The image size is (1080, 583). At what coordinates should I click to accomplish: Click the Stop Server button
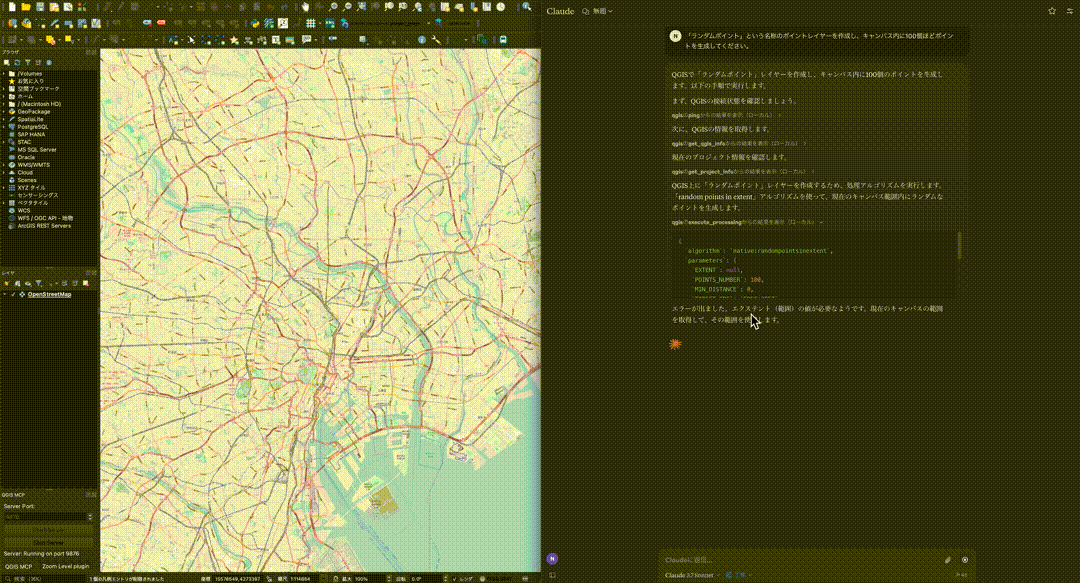[x=48, y=541]
